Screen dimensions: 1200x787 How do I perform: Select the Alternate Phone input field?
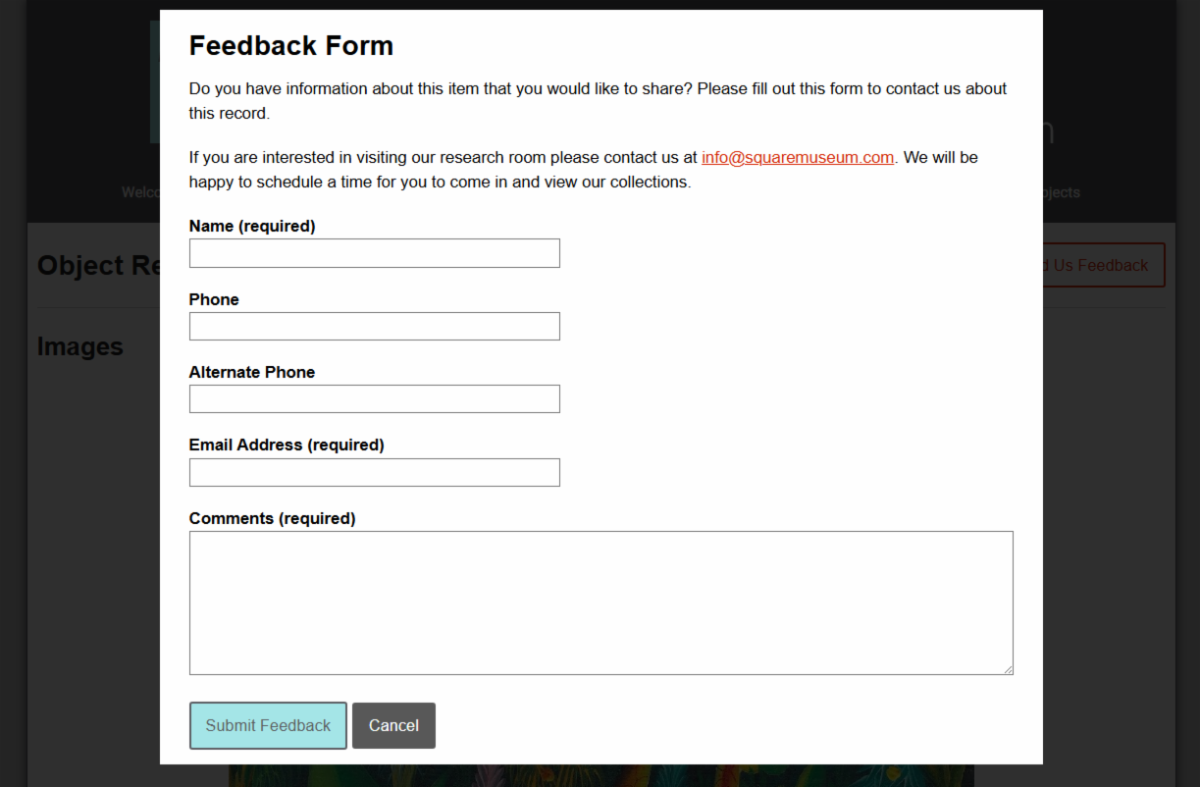[x=374, y=399]
